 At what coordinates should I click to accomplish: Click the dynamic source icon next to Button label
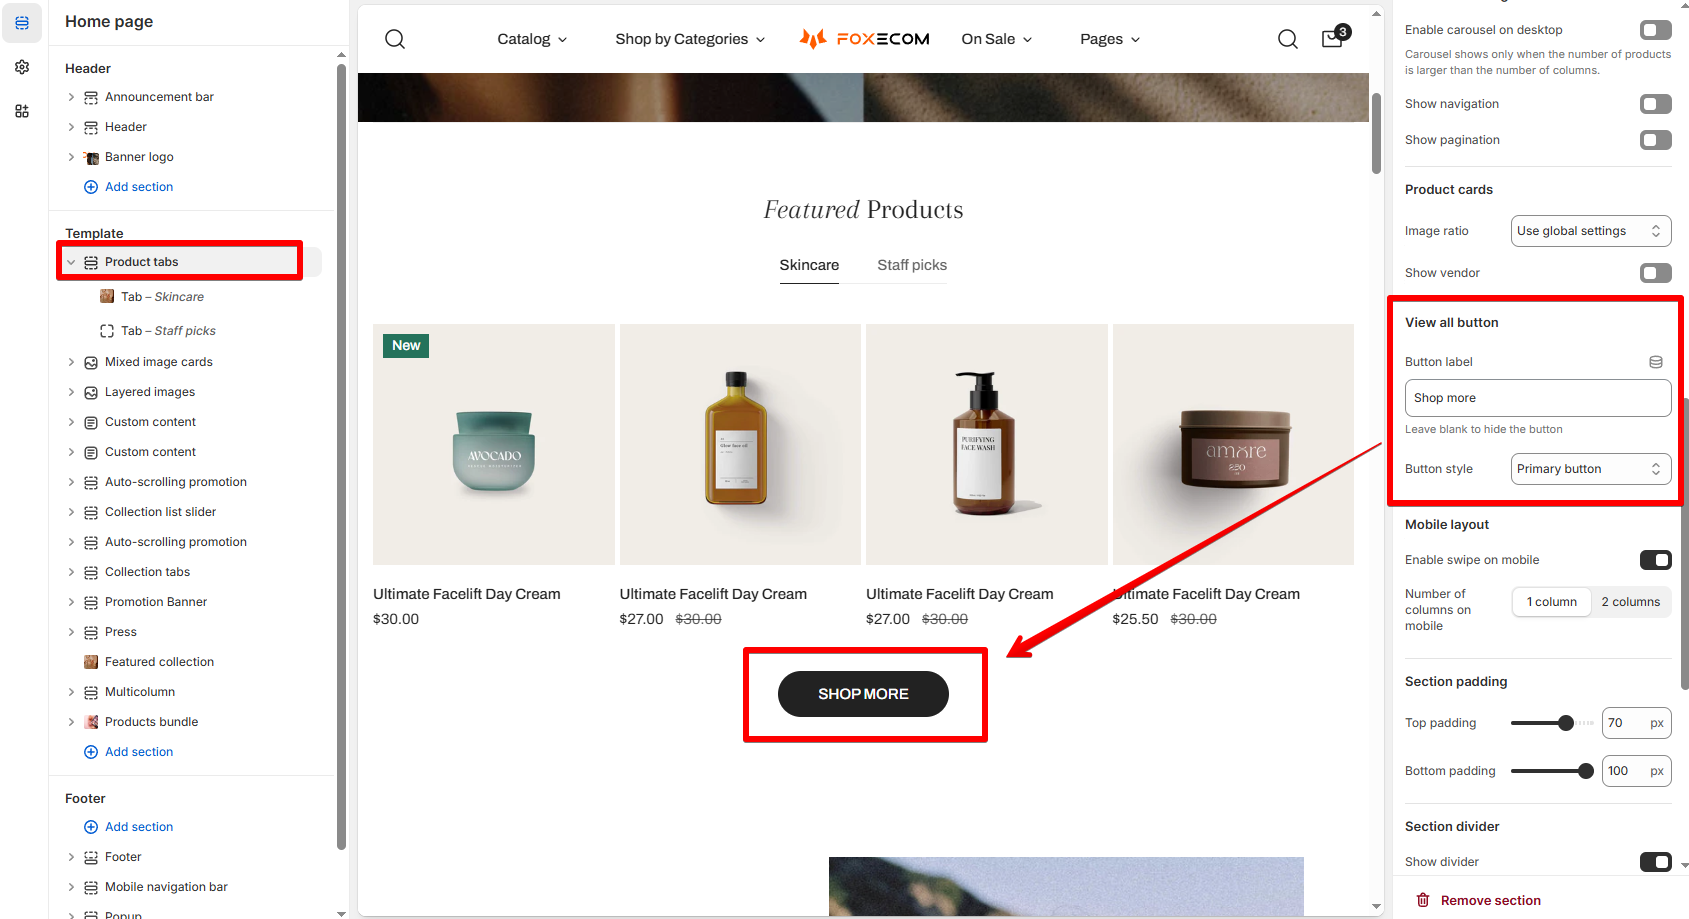[x=1656, y=362]
